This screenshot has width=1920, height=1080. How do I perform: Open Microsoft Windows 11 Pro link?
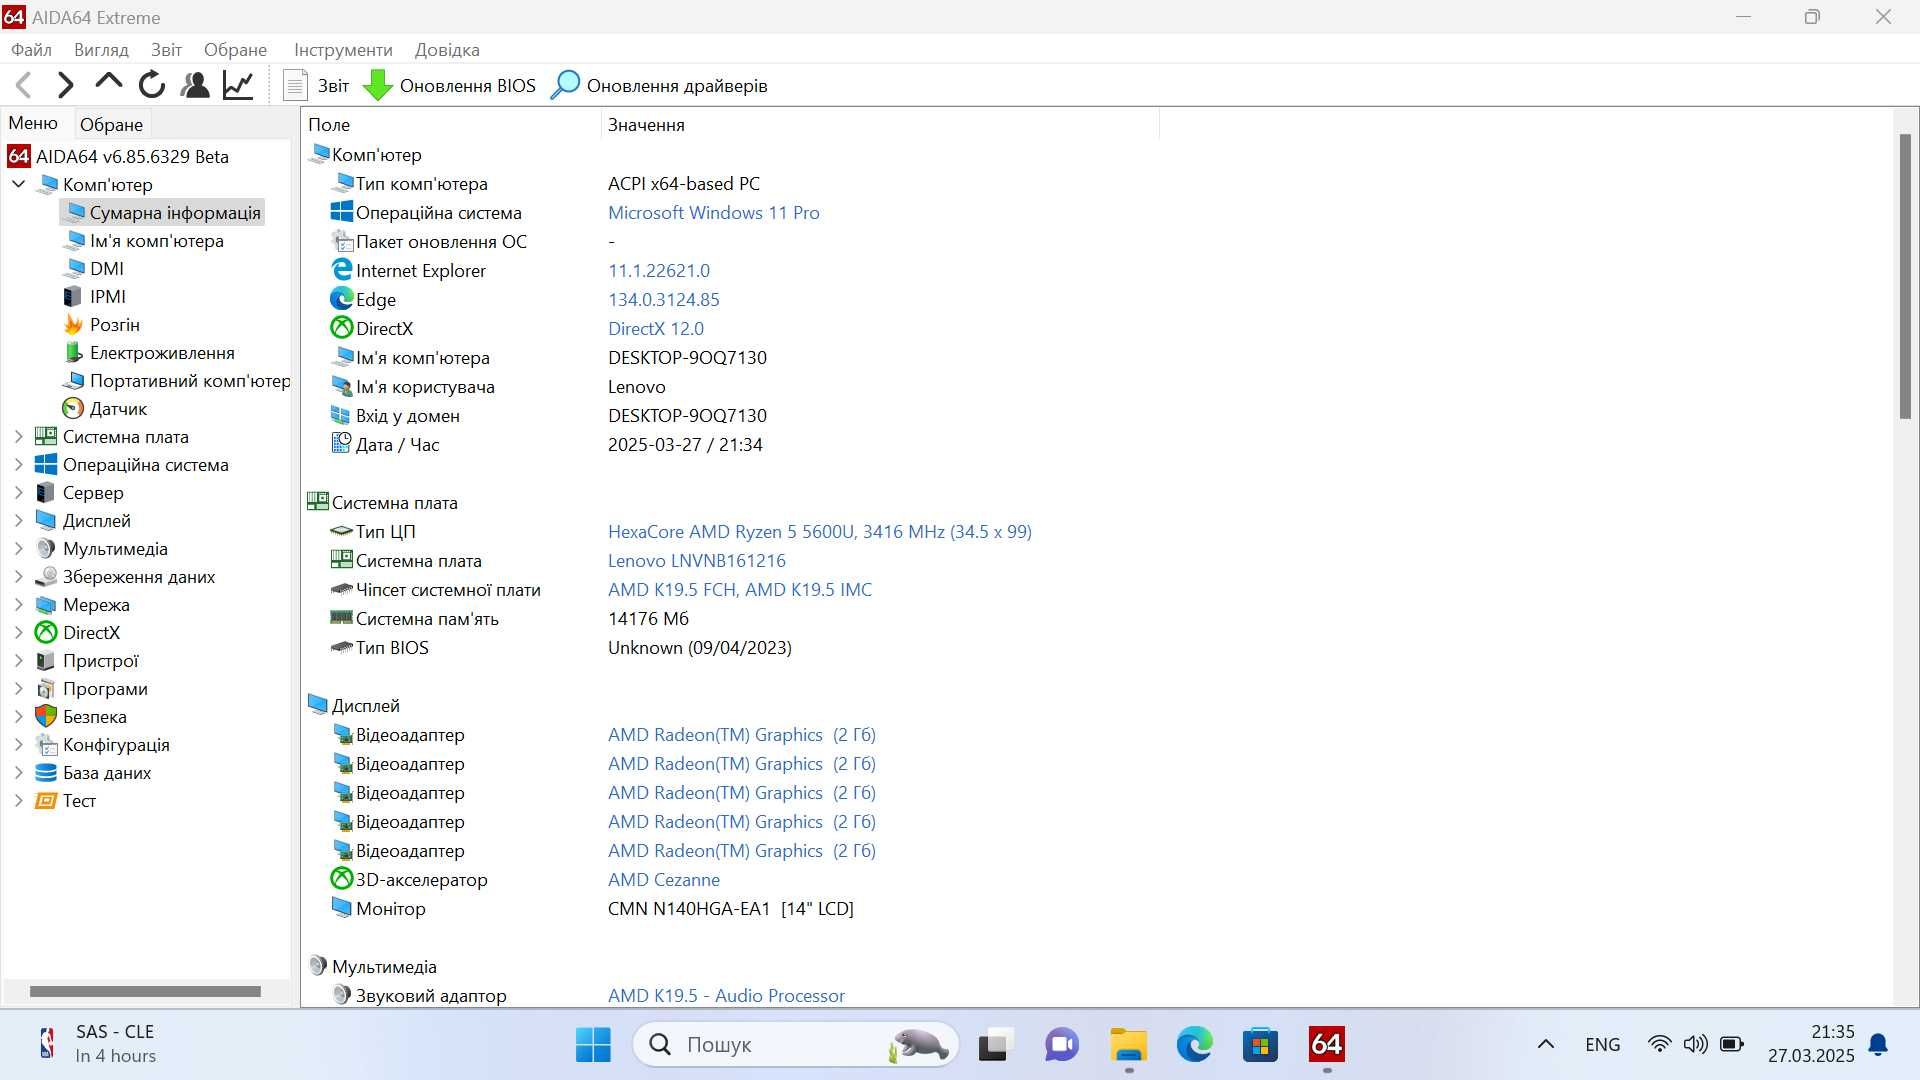pyautogui.click(x=713, y=212)
